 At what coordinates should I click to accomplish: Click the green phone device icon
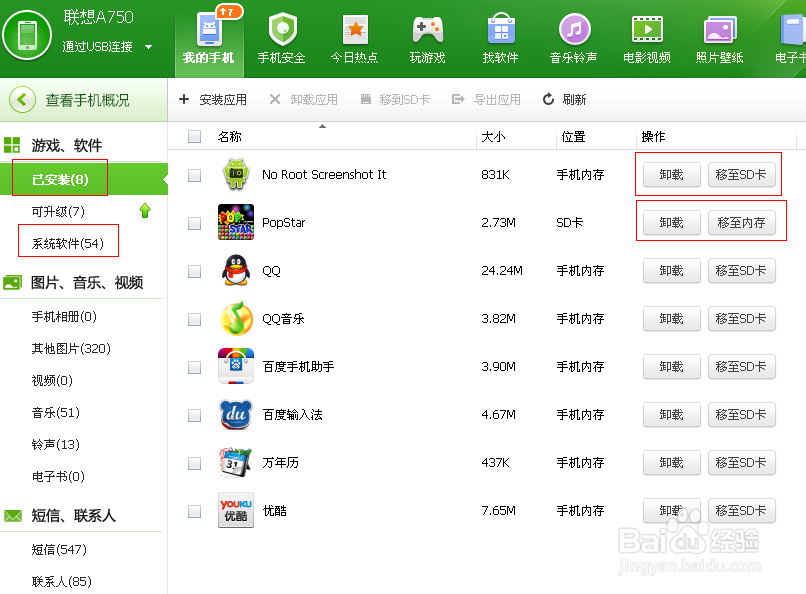point(27,35)
